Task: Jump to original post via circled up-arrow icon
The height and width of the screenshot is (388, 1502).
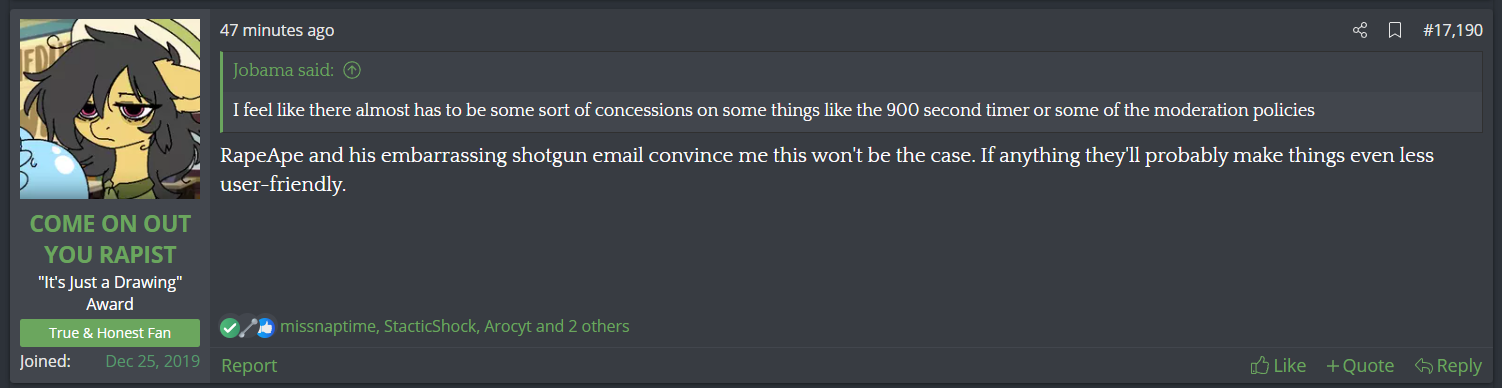Action: 352,70
